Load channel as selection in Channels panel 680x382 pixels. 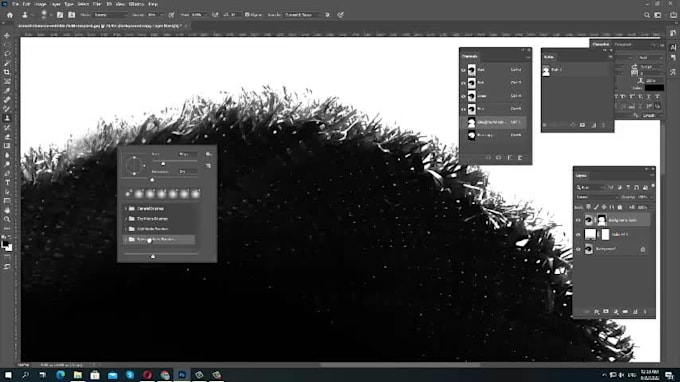coord(488,157)
